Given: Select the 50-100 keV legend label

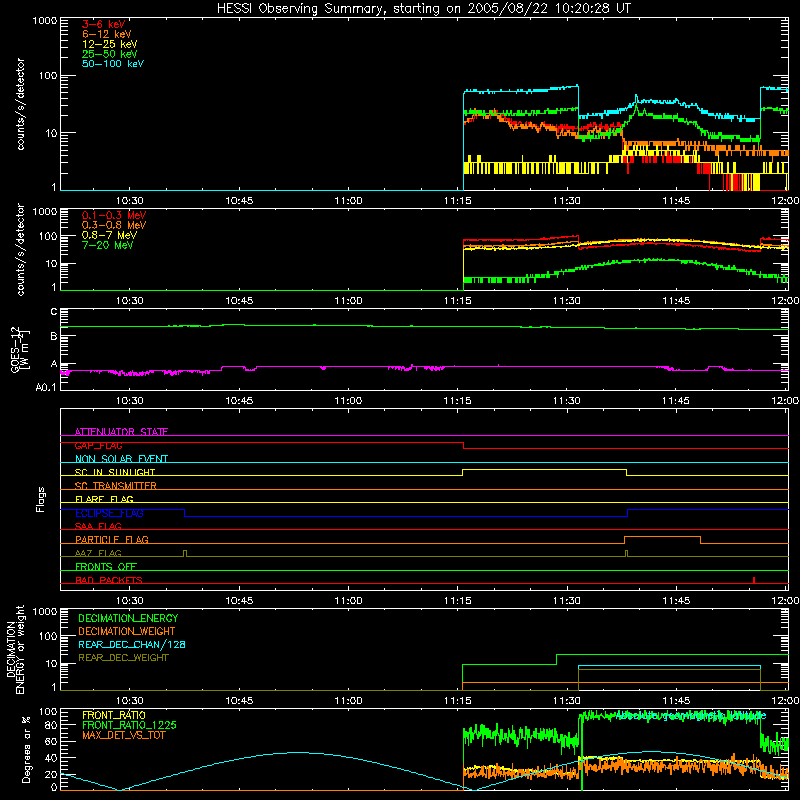Looking at the screenshot, I should click(113, 64).
